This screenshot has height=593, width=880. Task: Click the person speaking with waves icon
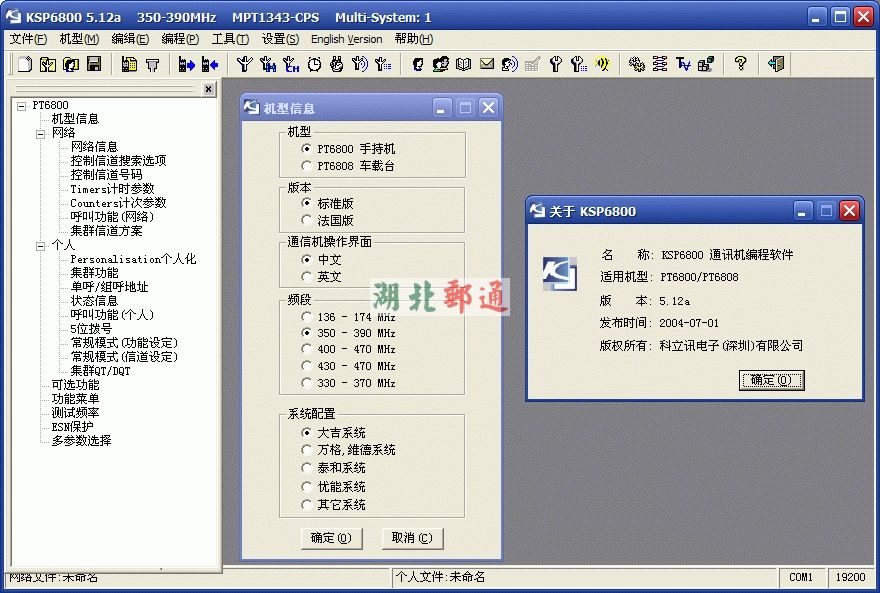tap(510, 64)
